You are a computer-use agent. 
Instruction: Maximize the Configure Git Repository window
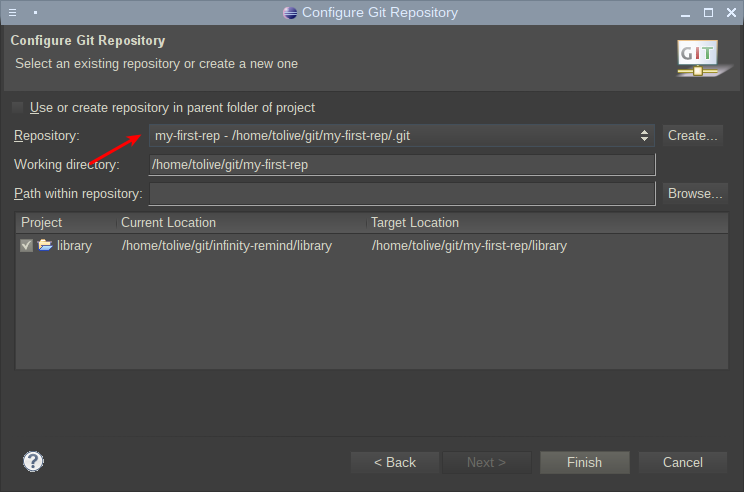708,13
